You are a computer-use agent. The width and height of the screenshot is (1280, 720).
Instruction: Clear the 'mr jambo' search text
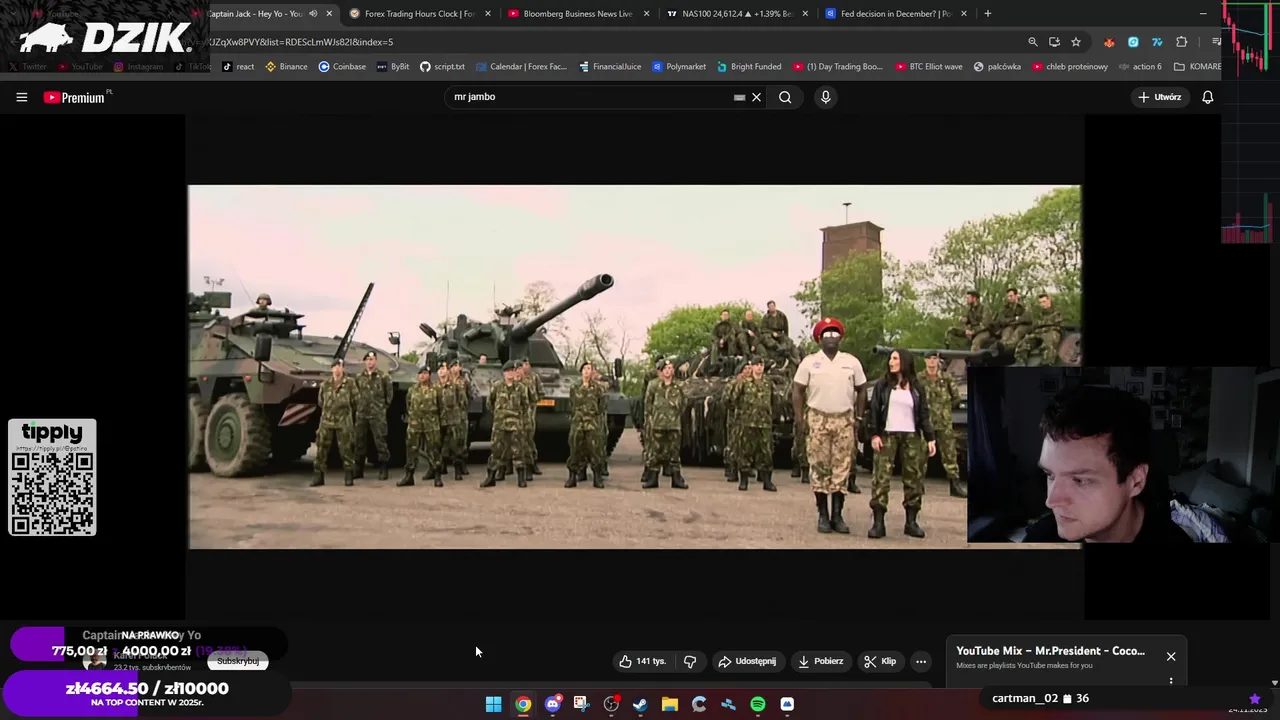pos(757,97)
